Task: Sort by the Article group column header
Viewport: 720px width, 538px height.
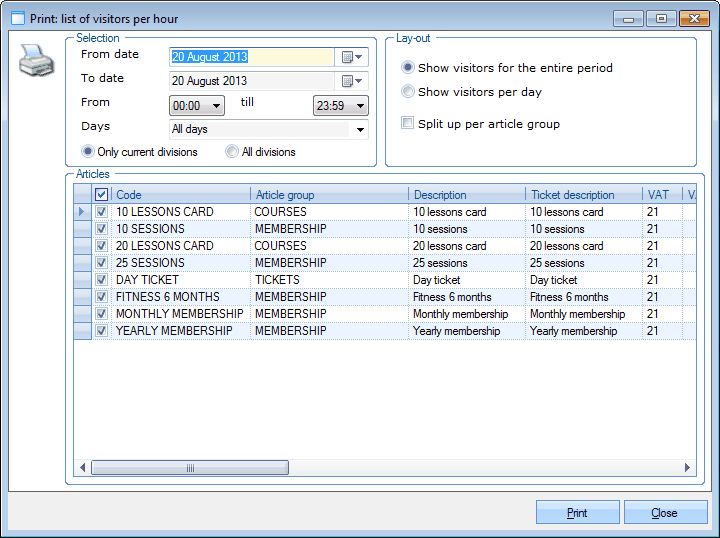Action: point(328,195)
